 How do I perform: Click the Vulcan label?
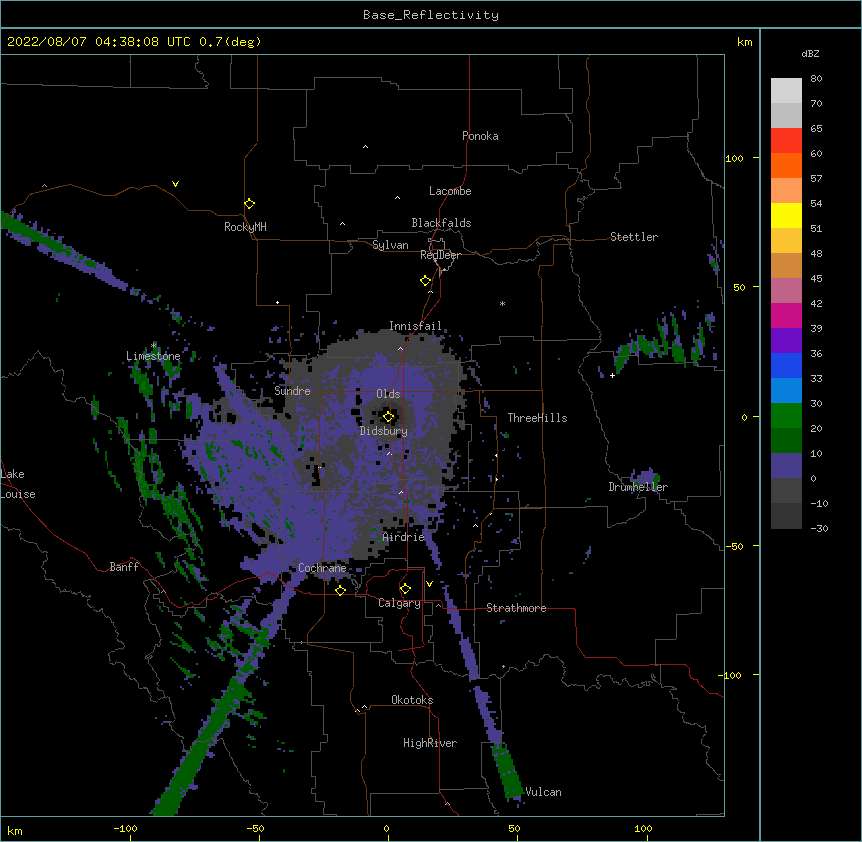click(543, 792)
